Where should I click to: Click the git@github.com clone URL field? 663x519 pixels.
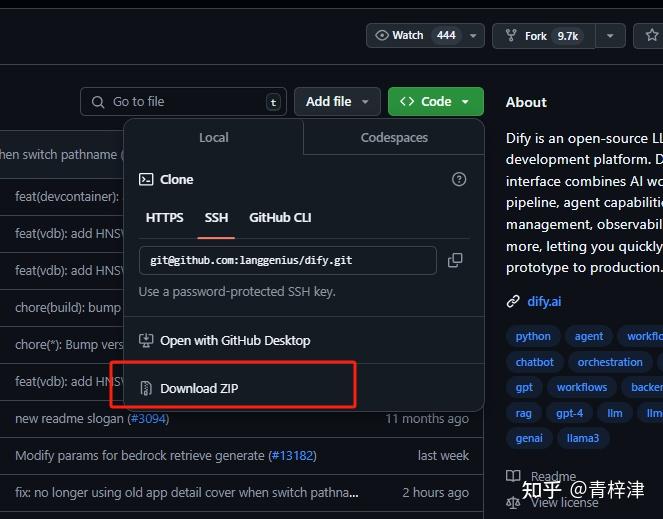[288, 261]
